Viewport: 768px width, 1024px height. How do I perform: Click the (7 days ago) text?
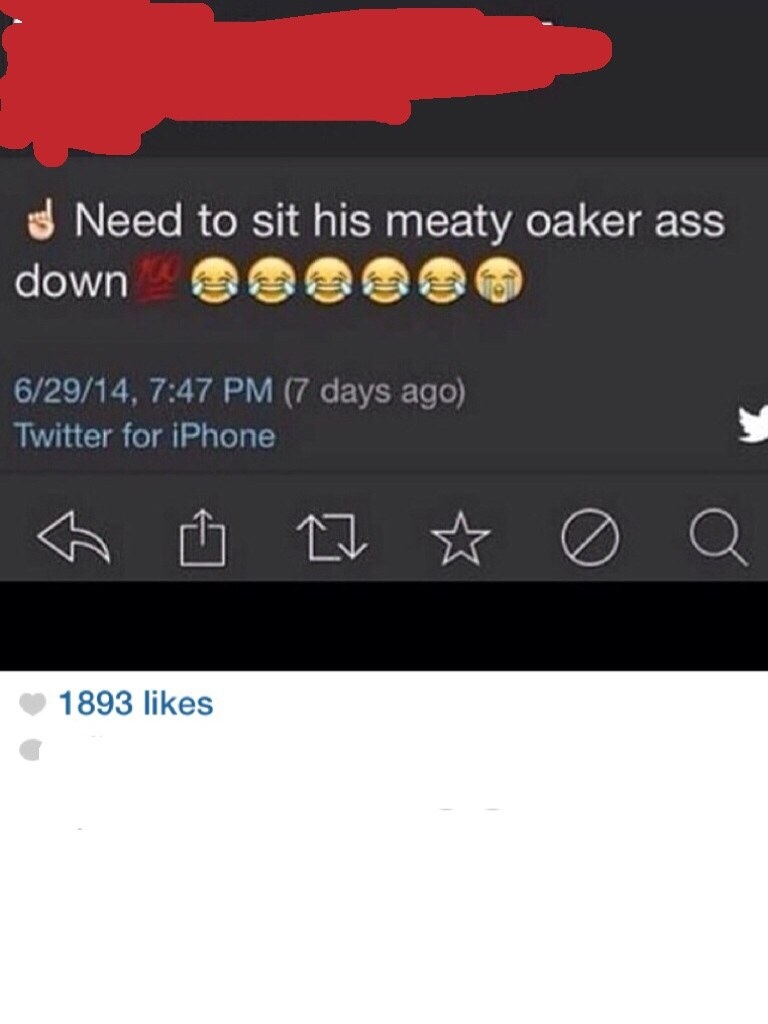(x=375, y=393)
